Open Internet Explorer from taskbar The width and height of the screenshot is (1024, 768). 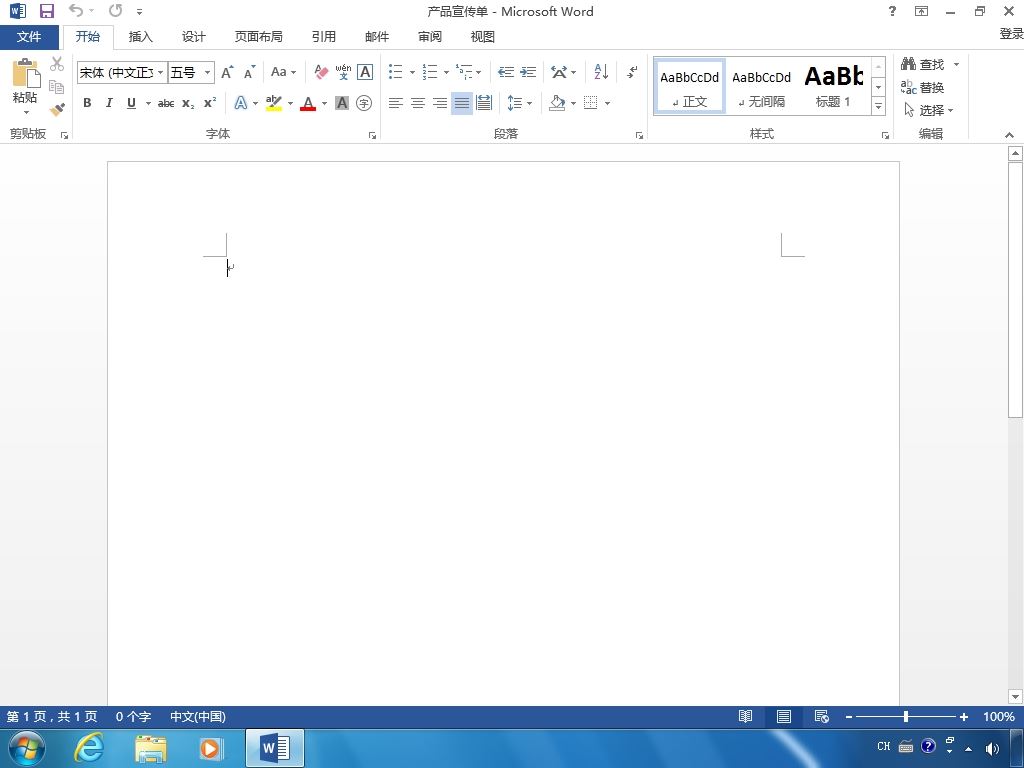[x=88, y=747]
